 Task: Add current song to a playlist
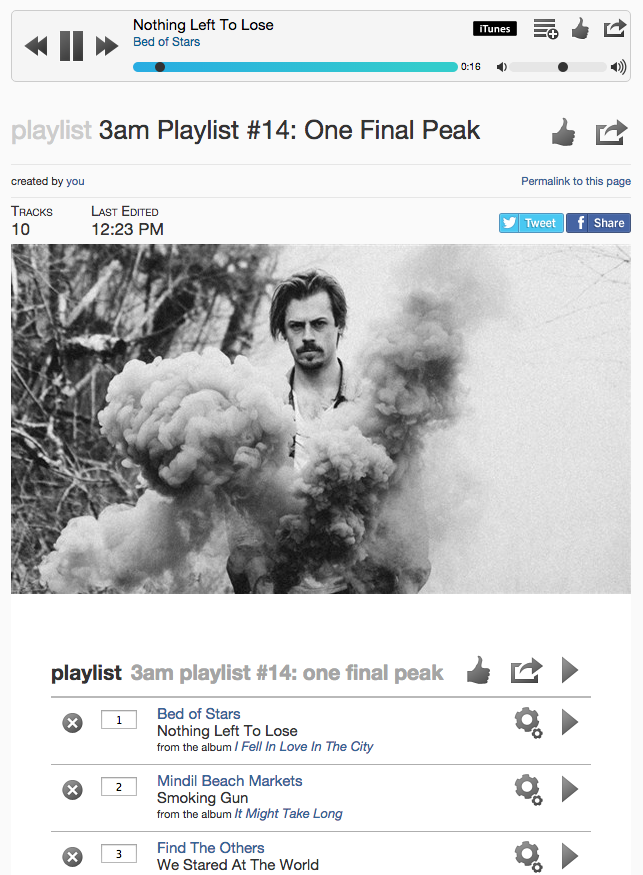tap(545, 28)
